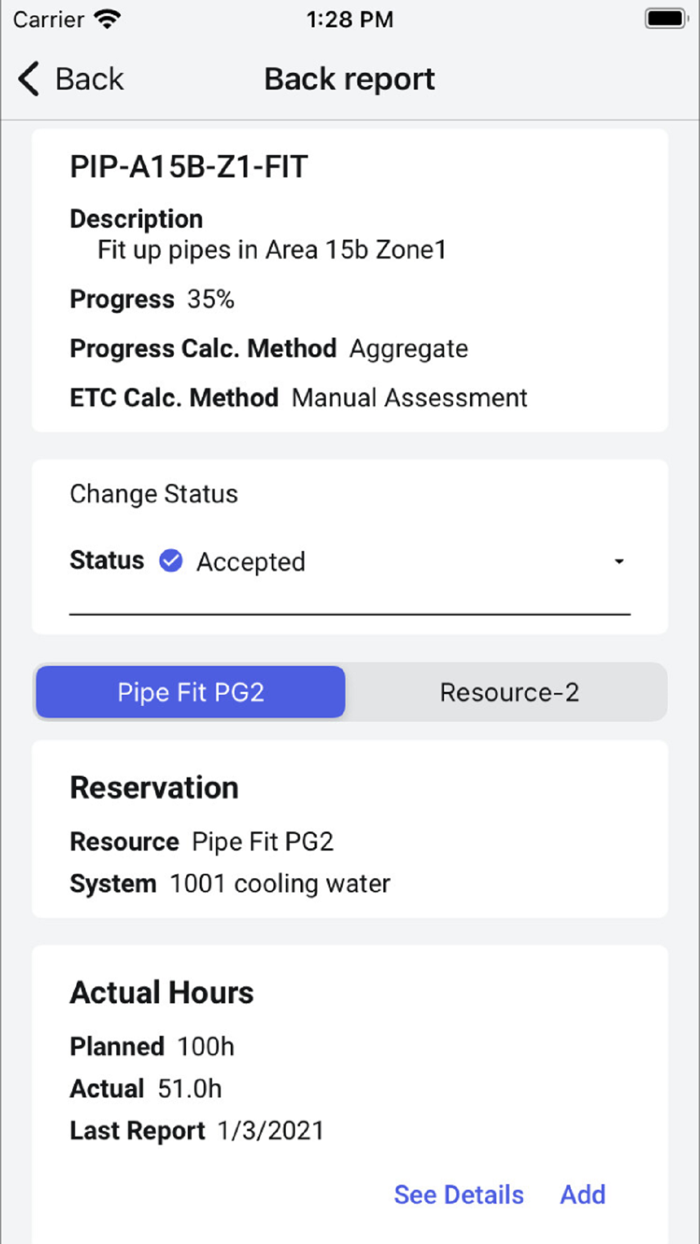
Task: Tap the Progress 35% value
Action: pos(211,299)
